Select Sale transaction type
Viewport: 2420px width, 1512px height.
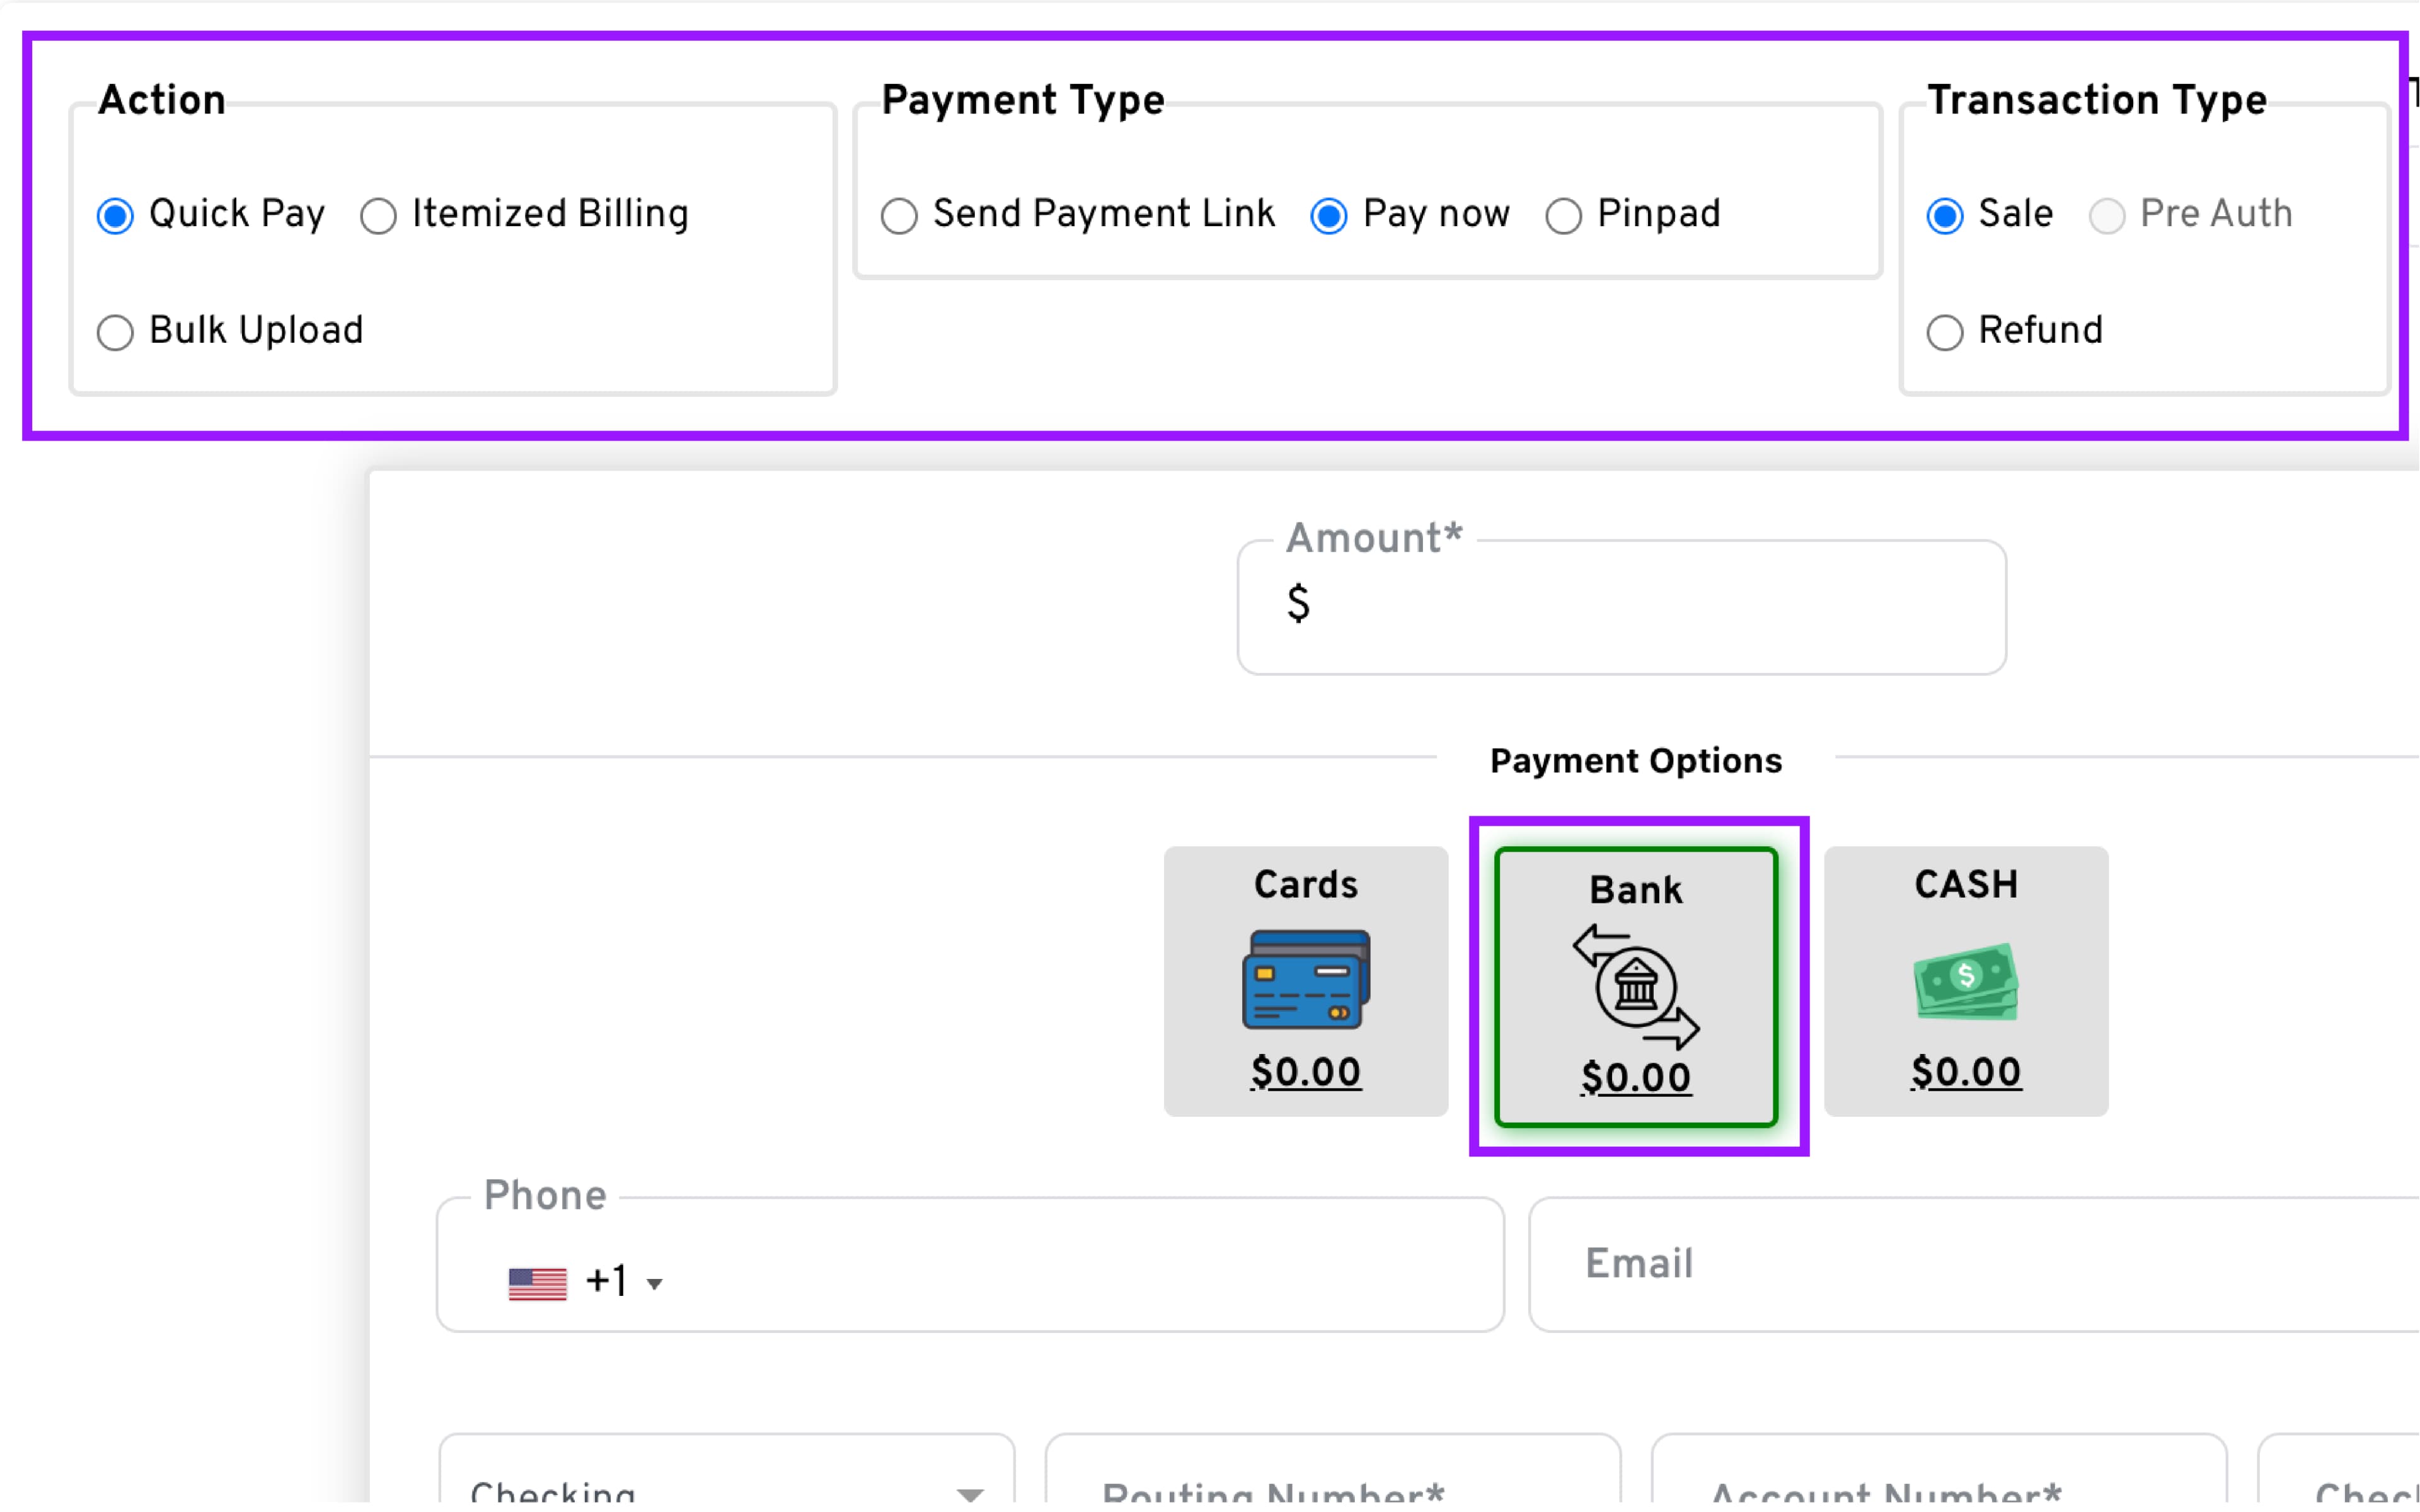click(1945, 216)
